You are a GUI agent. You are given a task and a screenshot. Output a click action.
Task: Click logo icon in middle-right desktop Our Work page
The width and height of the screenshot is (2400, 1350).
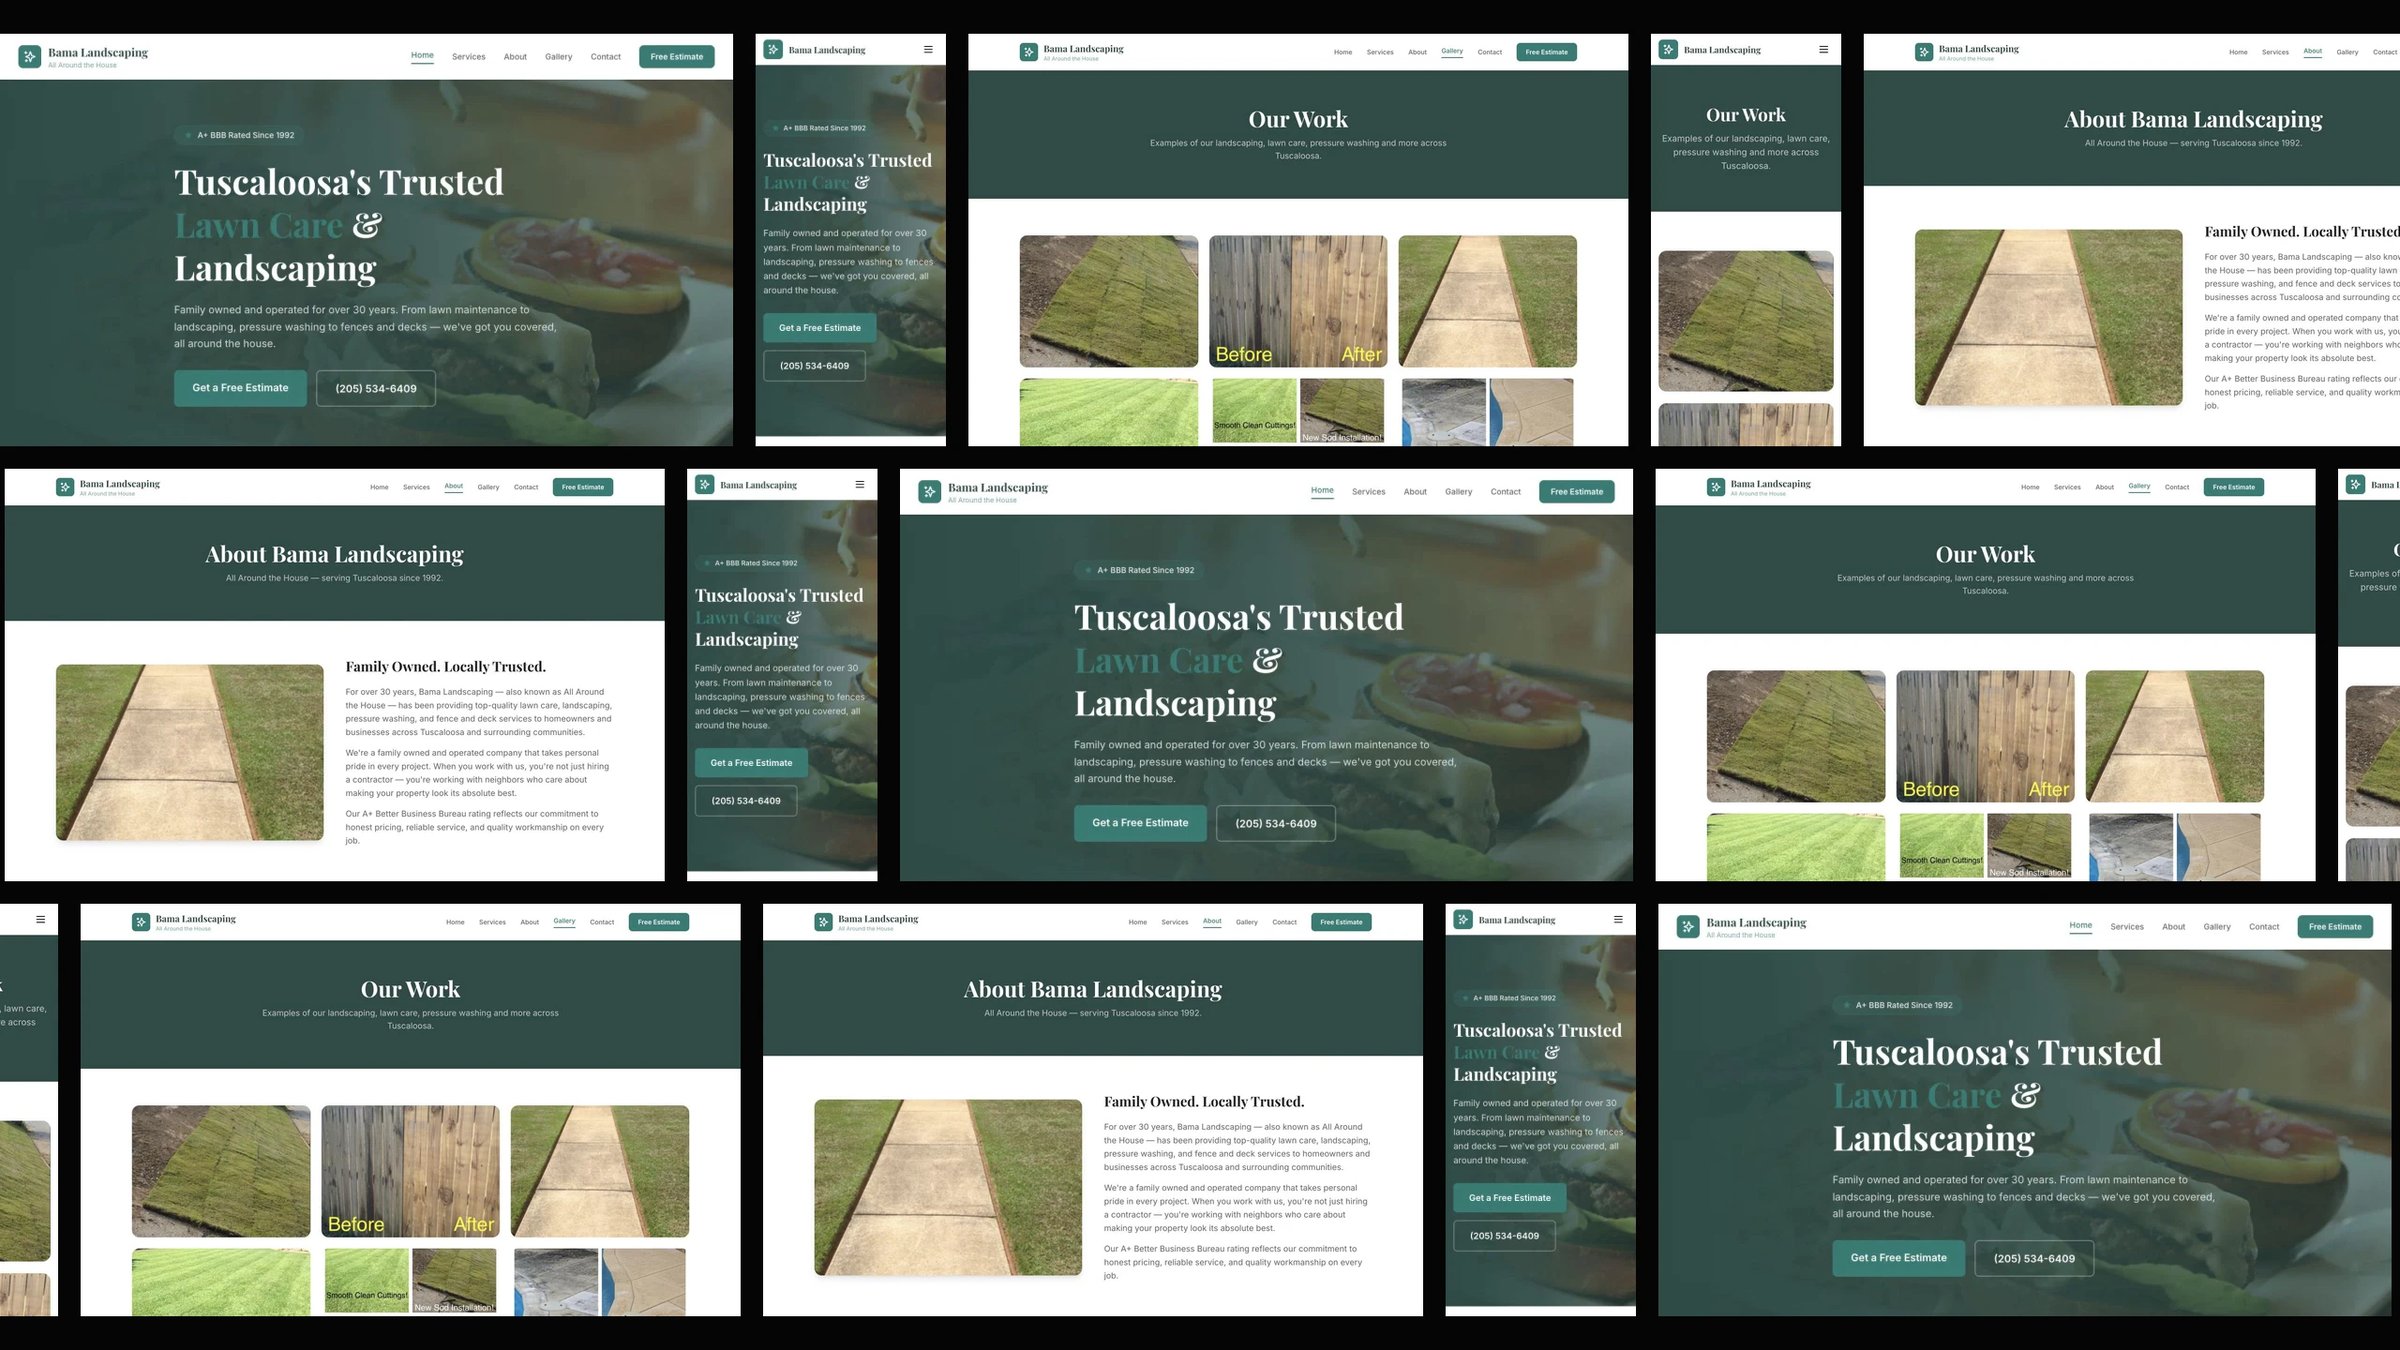[1716, 487]
